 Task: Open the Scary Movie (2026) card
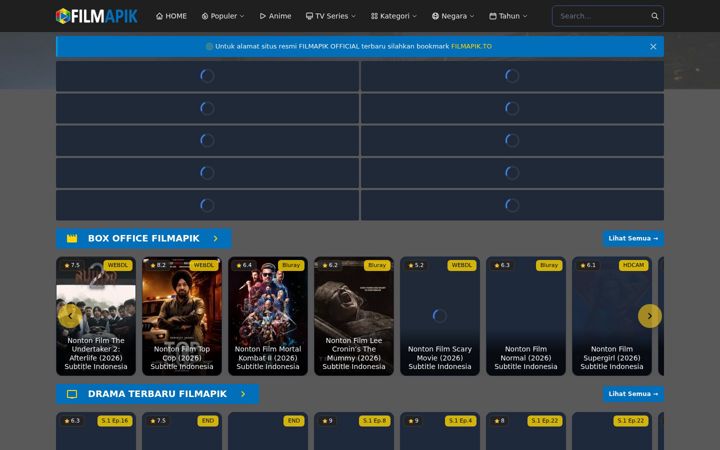click(439, 316)
